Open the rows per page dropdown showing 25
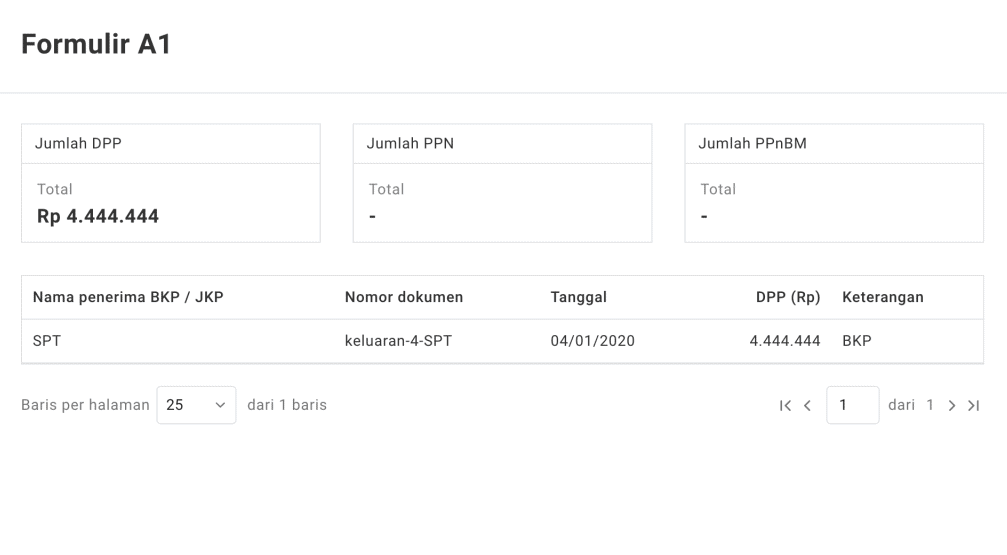The height and width of the screenshot is (555, 1007). (197, 405)
